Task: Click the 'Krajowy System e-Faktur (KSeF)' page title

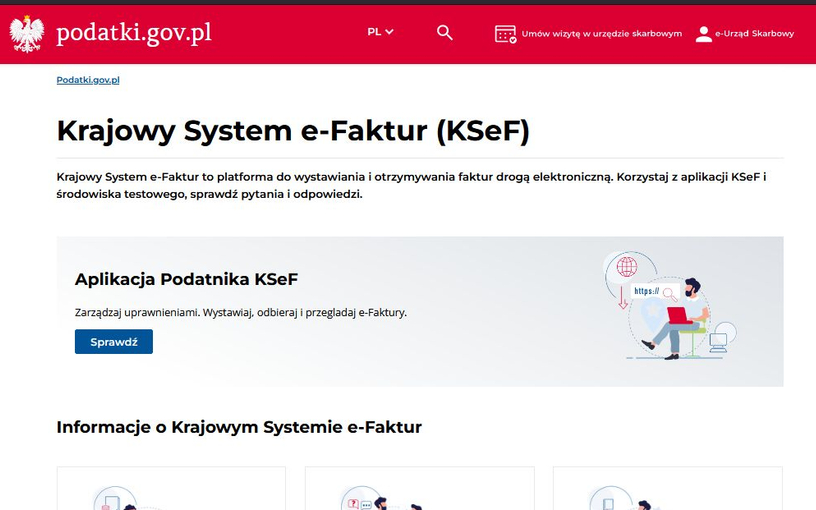Action: coord(293,131)
